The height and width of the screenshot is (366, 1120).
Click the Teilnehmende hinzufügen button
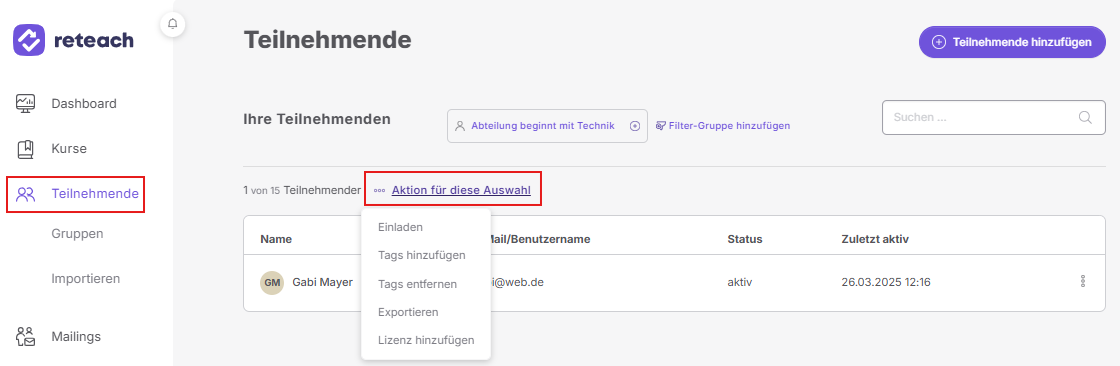1012,42
